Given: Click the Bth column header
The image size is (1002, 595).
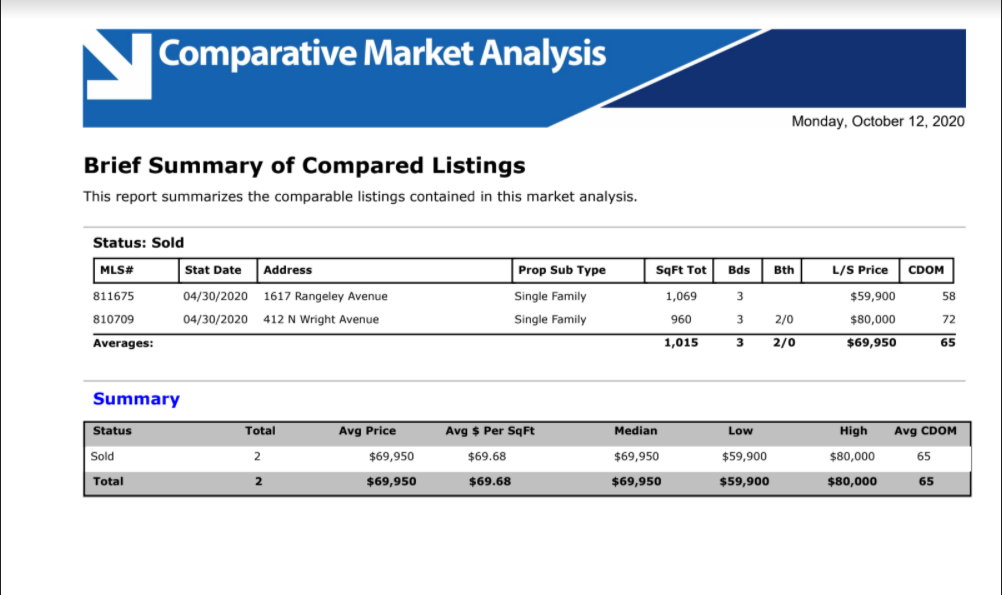Looking at the screenshot, I should pyautogui.click(x=783, y=270).
